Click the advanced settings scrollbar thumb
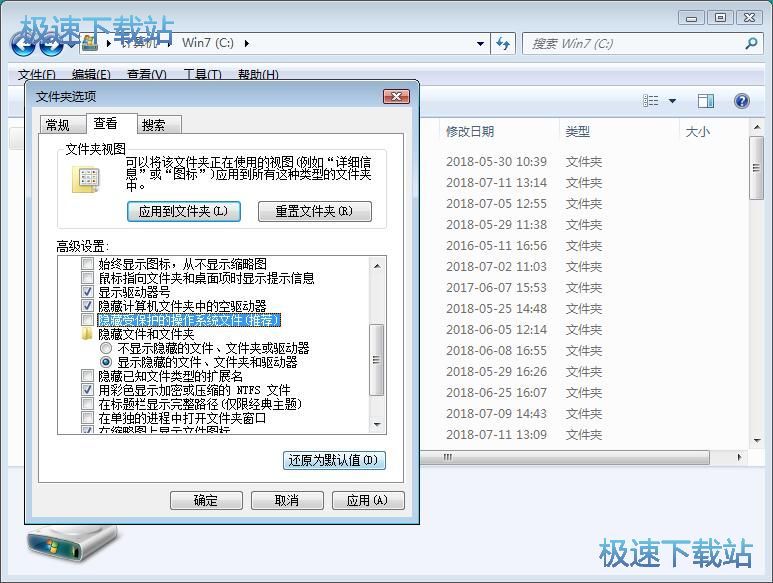 click(x=377, y=360)
